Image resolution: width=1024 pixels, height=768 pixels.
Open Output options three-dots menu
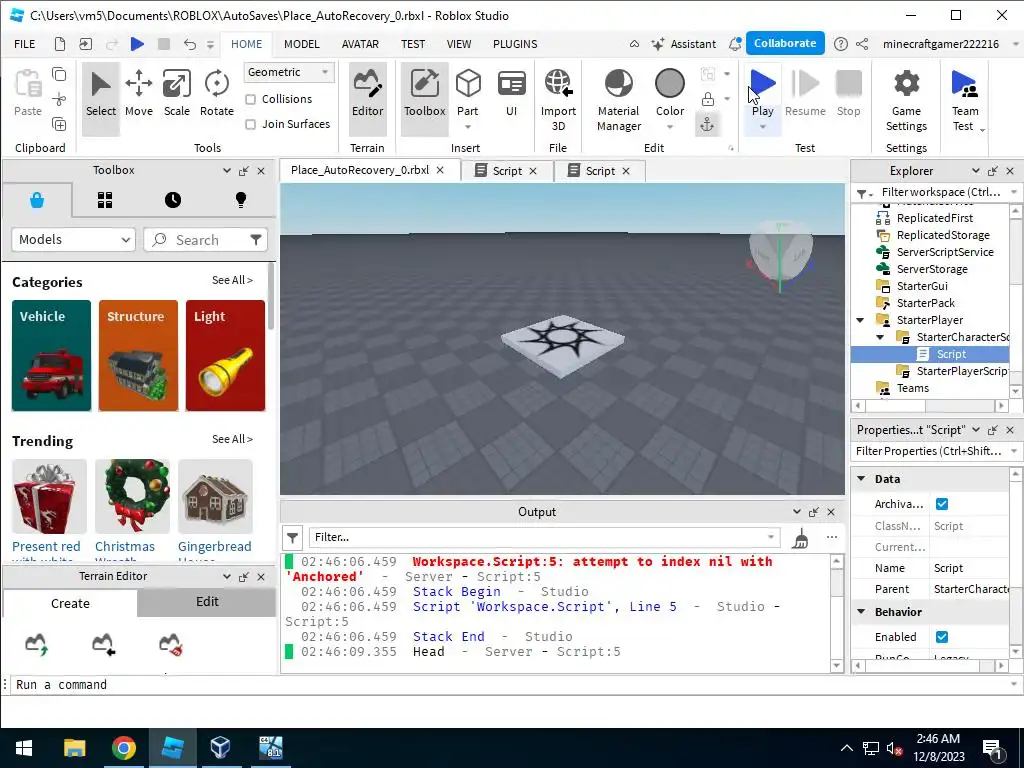point(831,537)
